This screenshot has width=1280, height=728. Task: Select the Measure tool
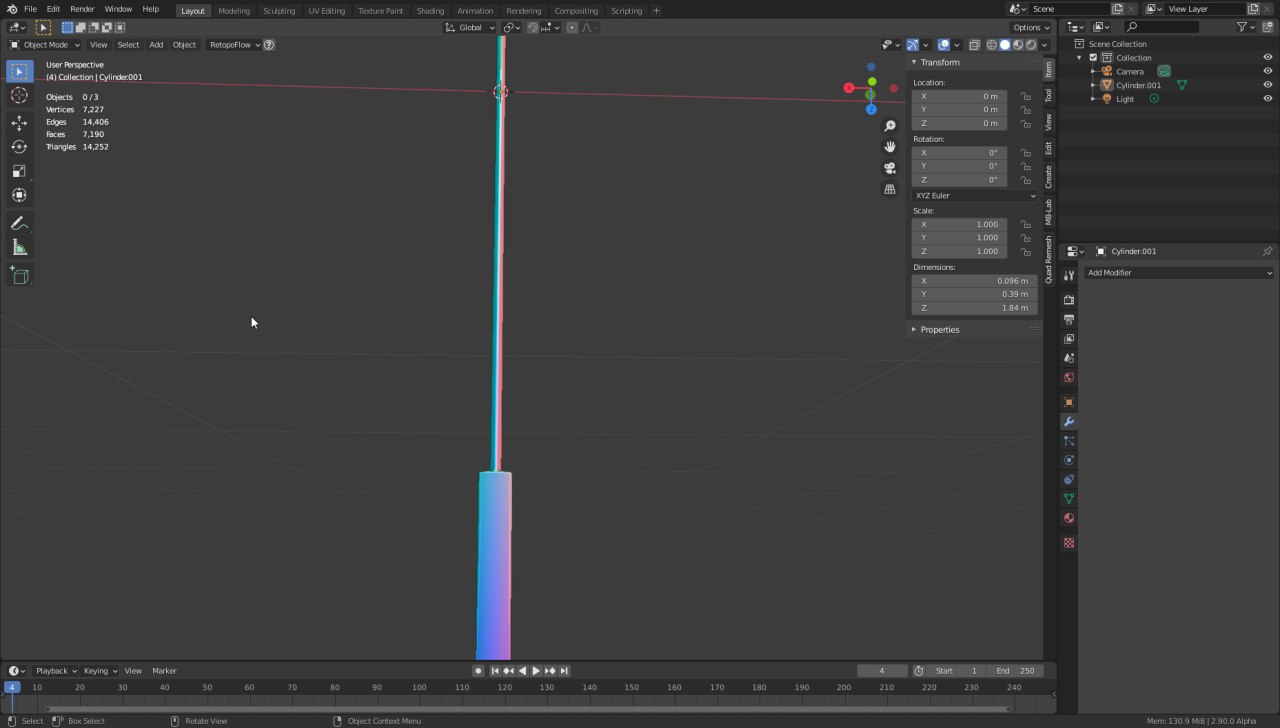click(x=19, y=247)
